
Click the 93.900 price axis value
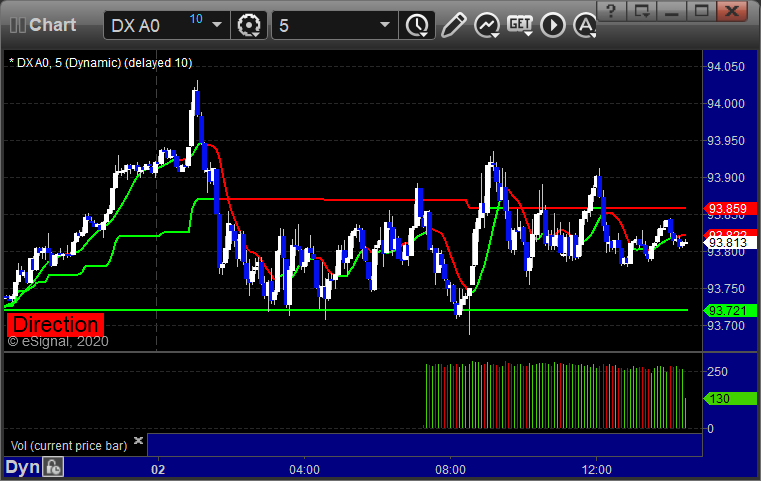point(726,178)
